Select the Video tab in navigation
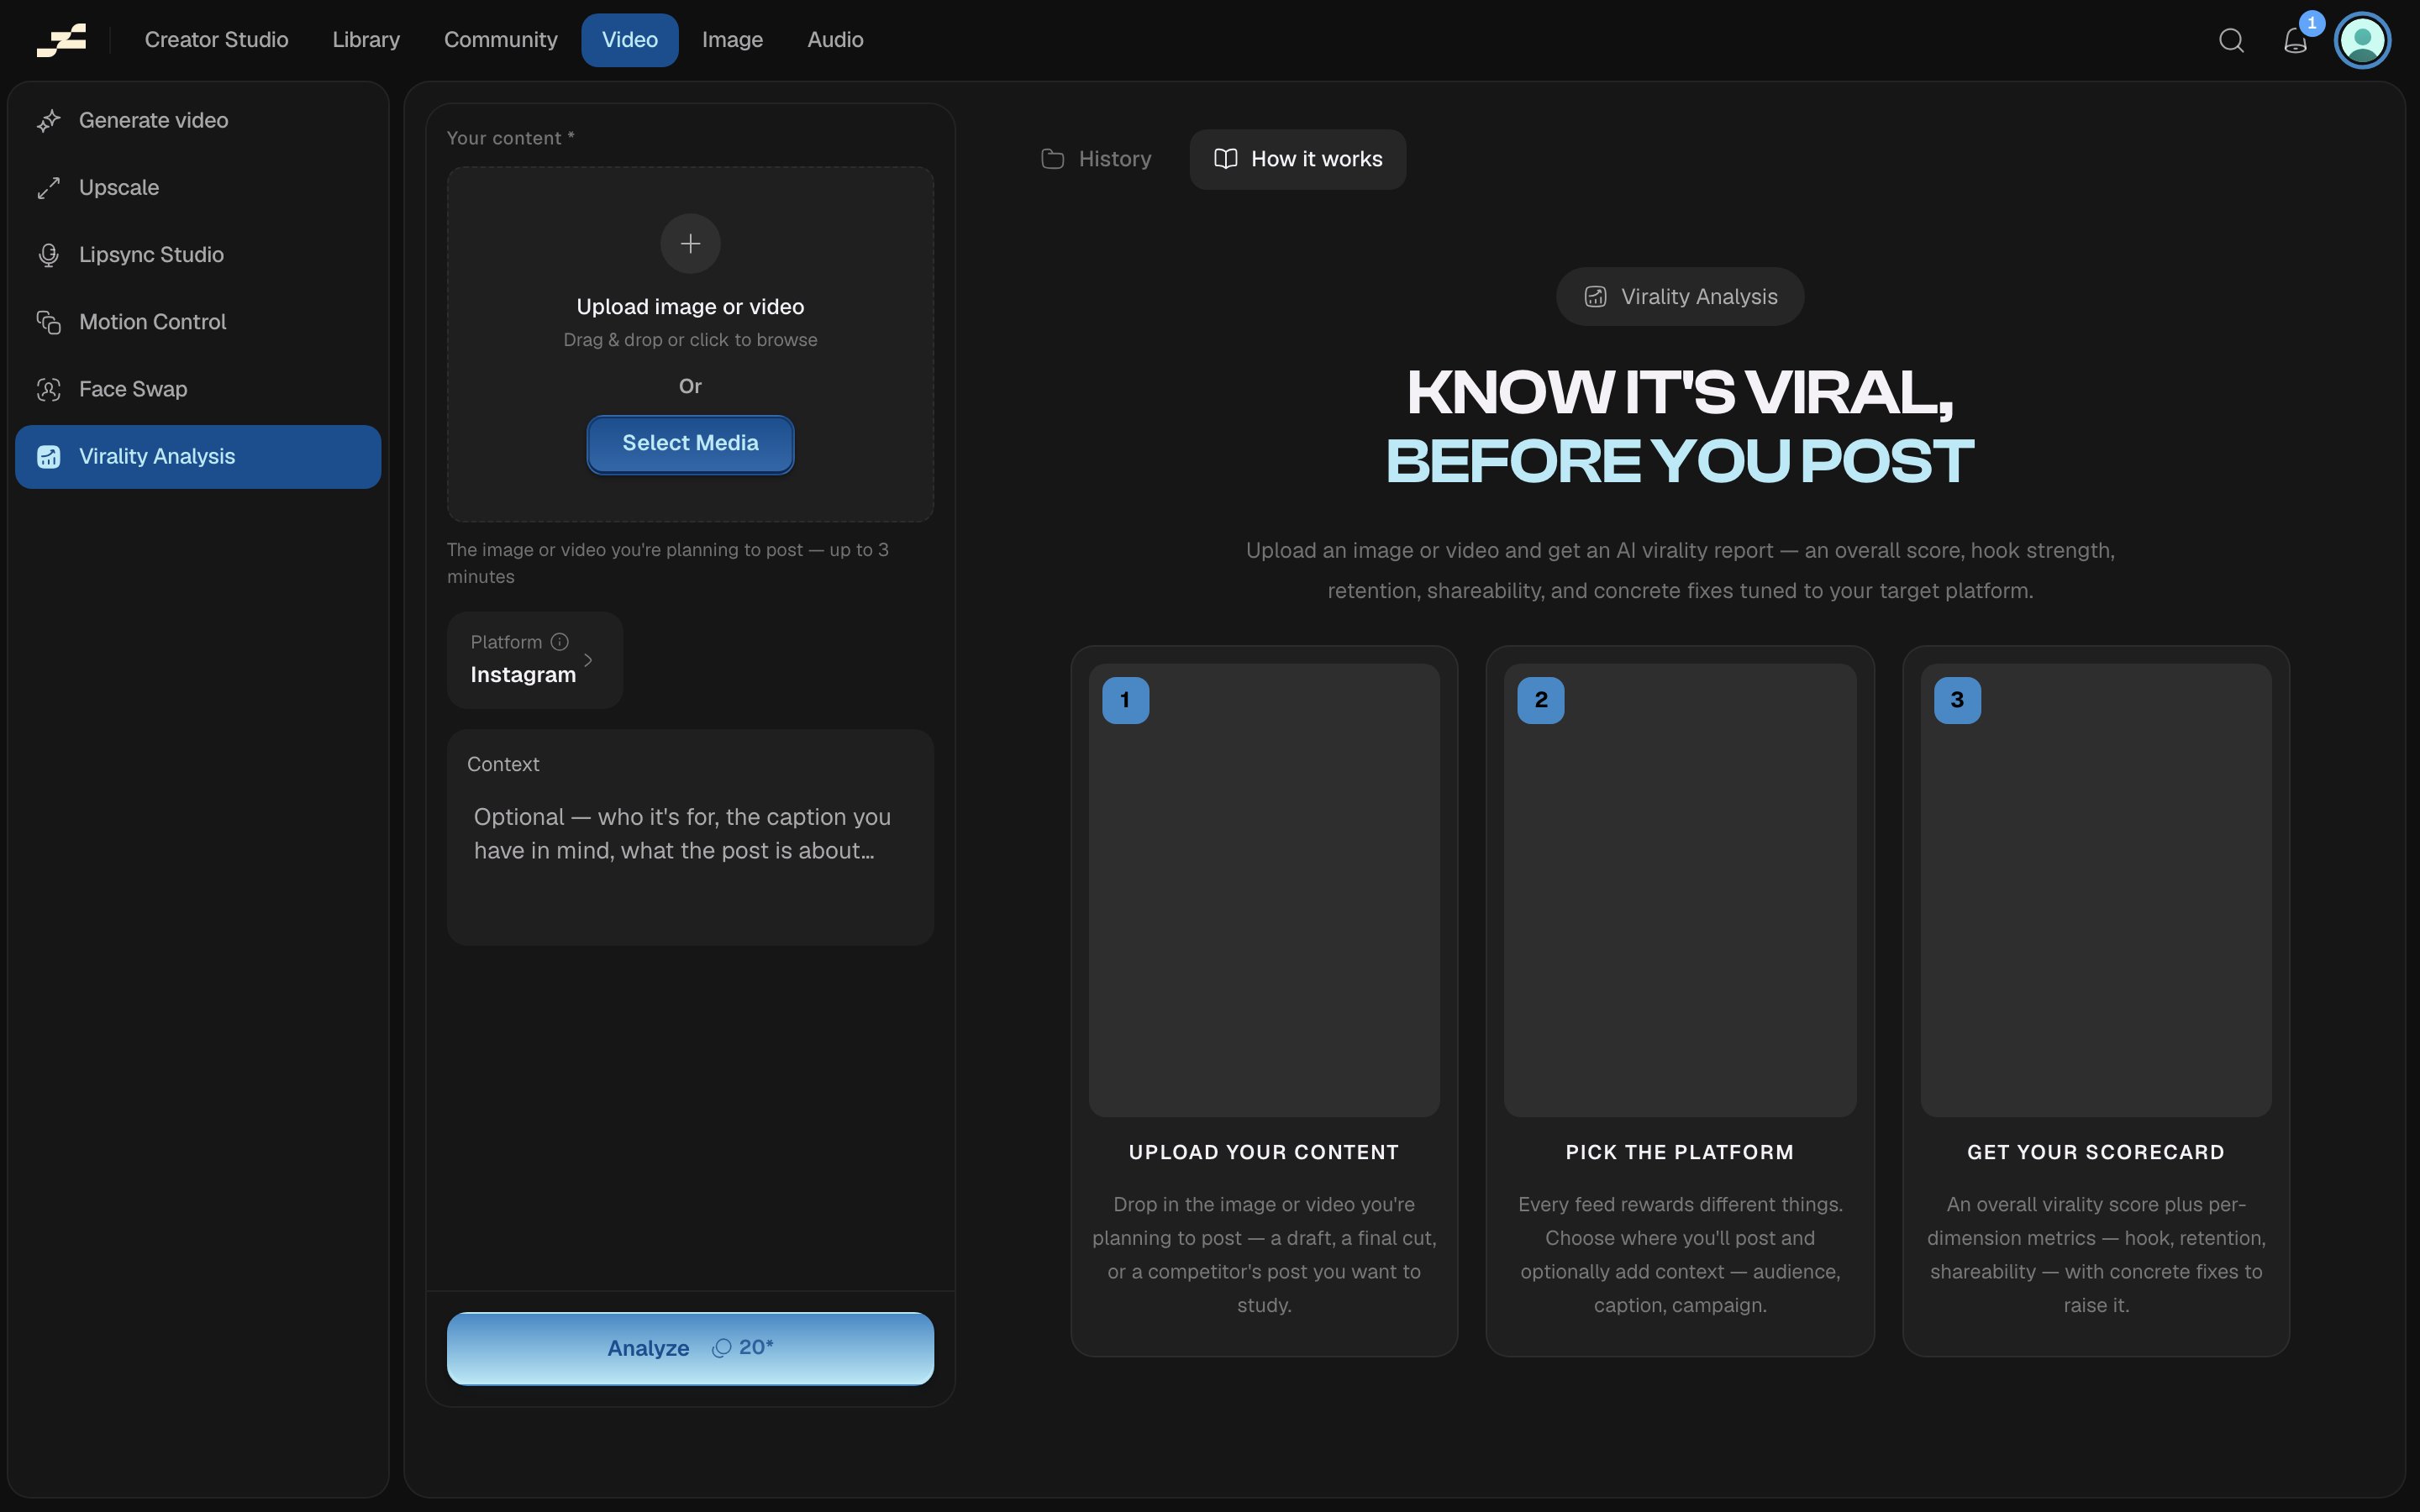This screenshot has height=1512, width=2420. tap(630, 40)
